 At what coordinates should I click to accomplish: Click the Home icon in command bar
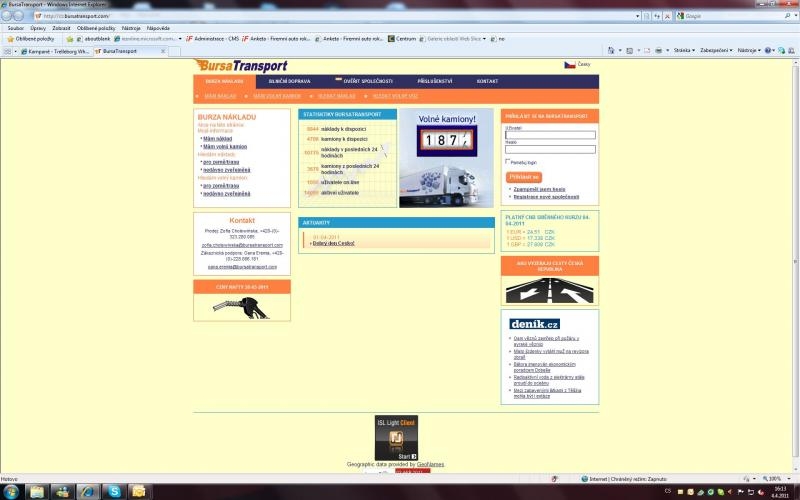(x=611, y=51)
